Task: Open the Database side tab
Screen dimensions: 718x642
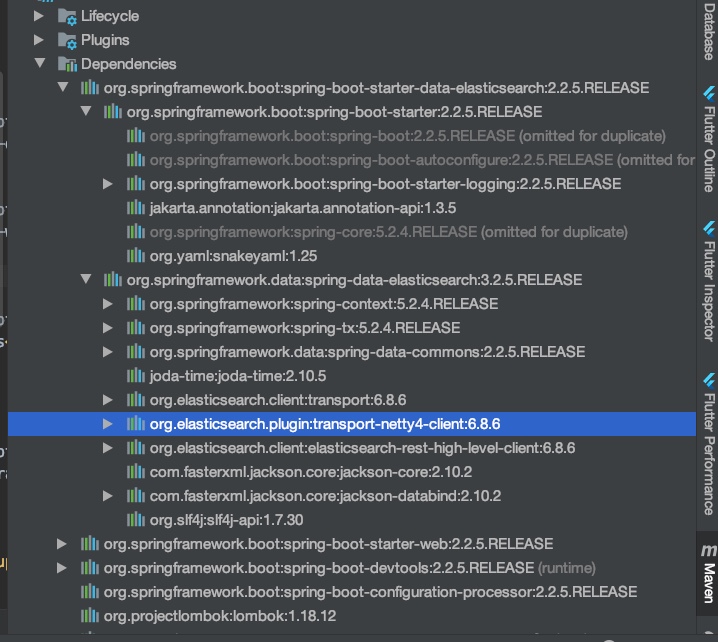Action: (x=708, y=30)
